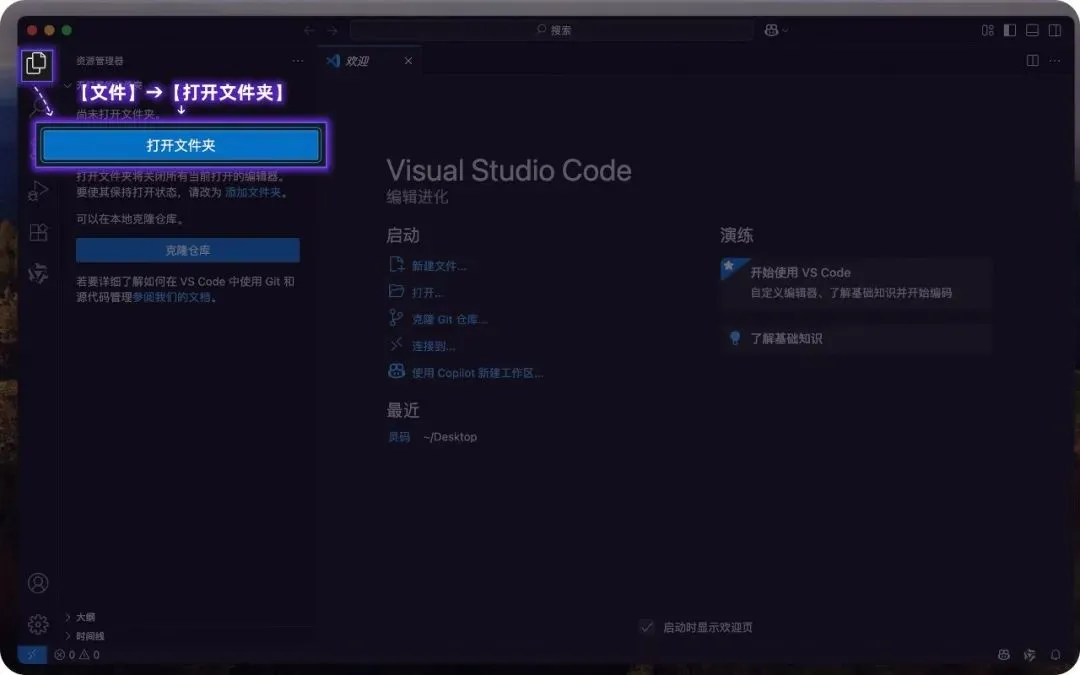This screenshot has width=1080, height=675.
Task: Uncheck 启动时显示欢迎页 checkbox
Action: point(646,627)
